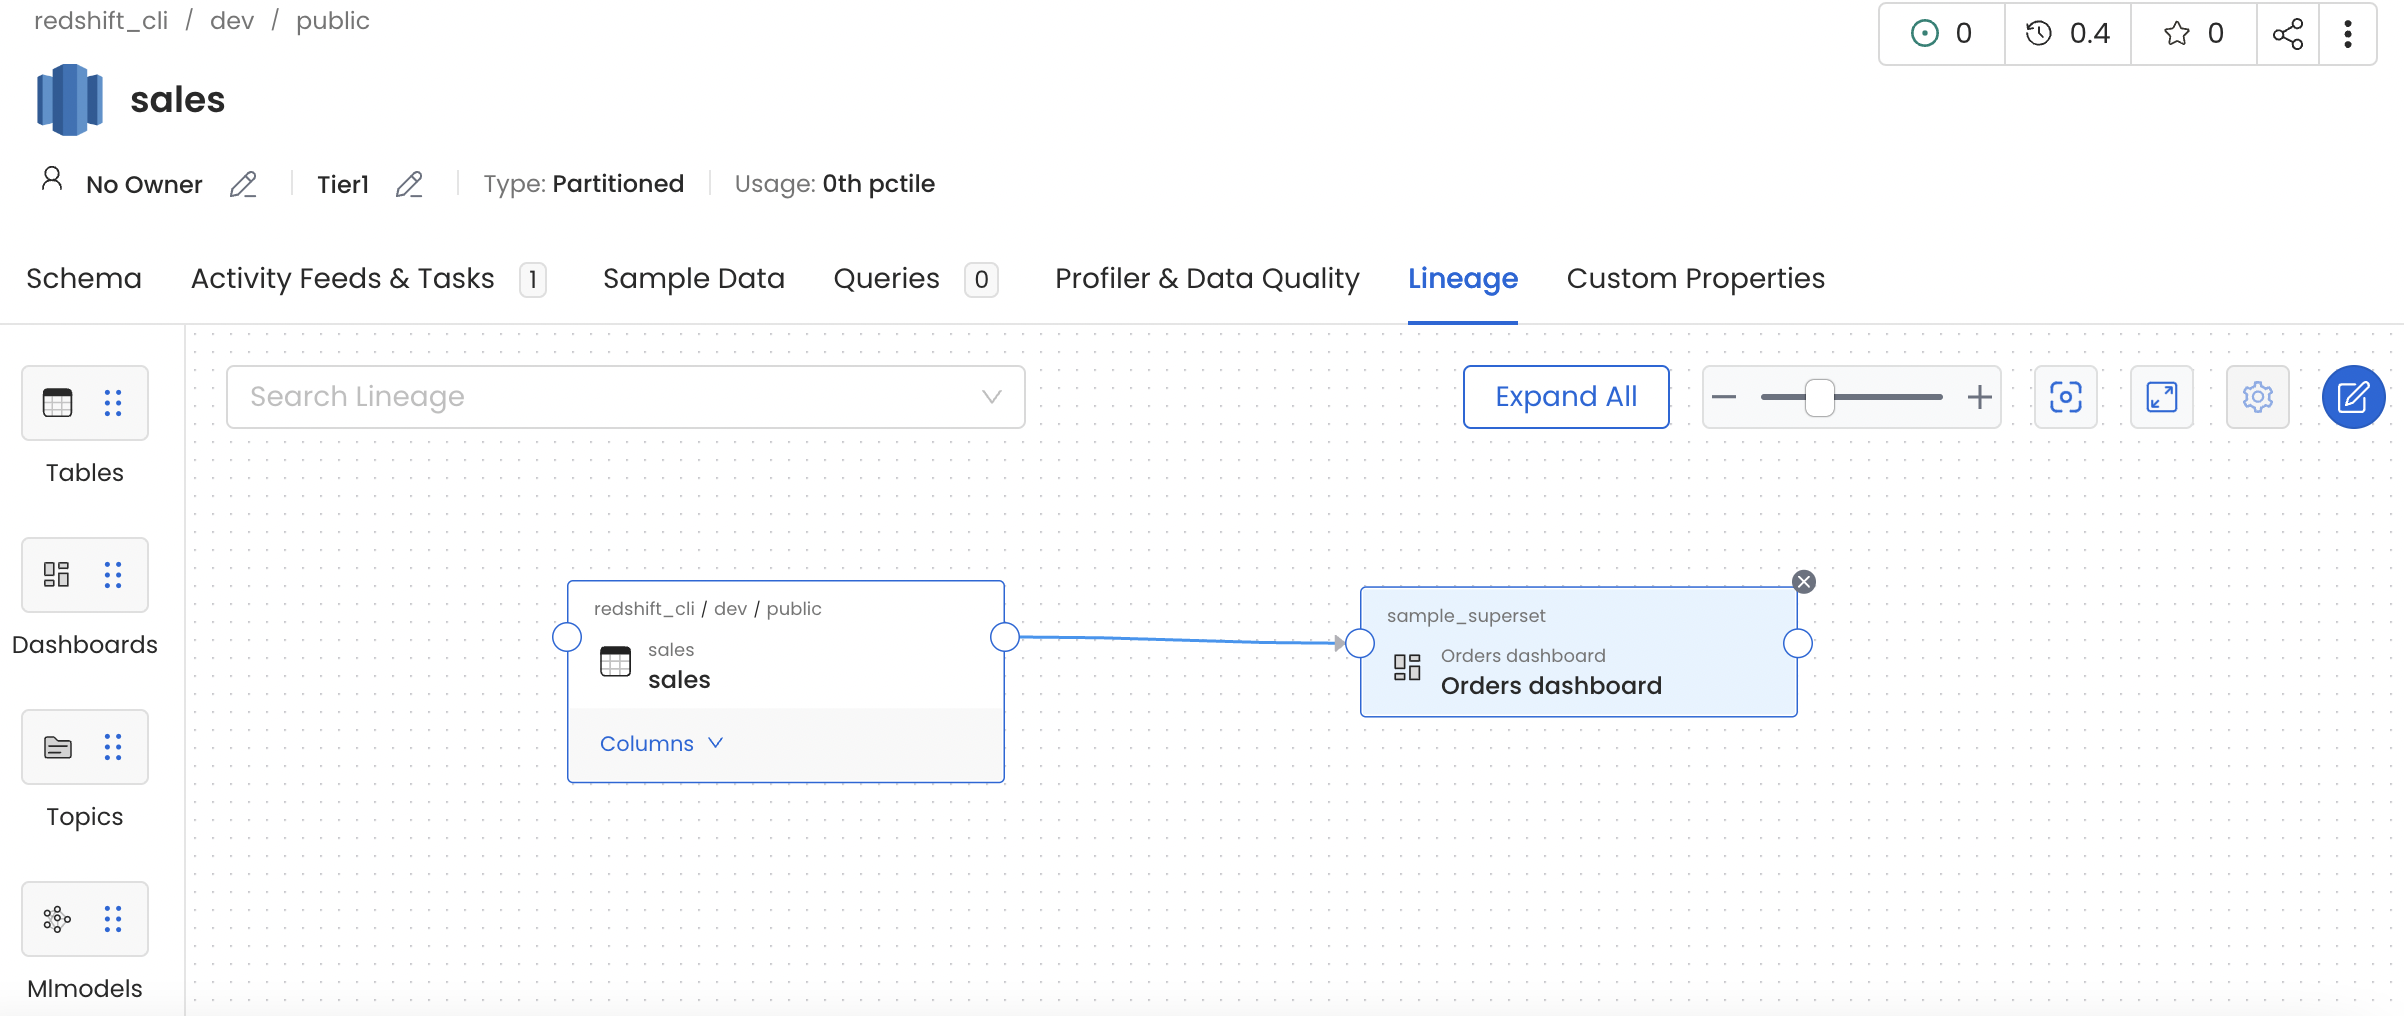The width and height of the screenshot is (2404, 1016).
Task: Open the public breadcrumb link
Action: pyautogui.click(x=332, y=20)
